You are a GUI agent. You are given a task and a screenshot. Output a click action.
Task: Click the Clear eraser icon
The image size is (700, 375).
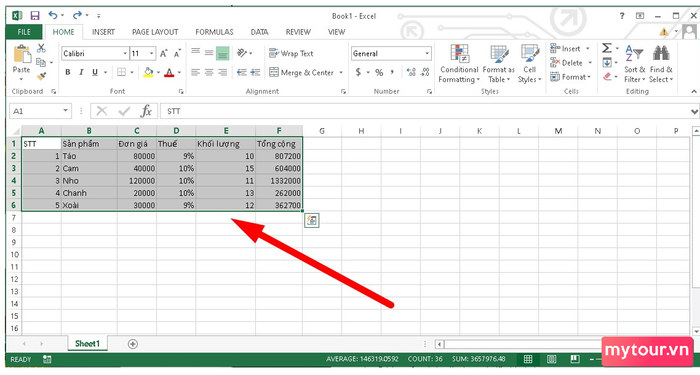click(607, 77)
